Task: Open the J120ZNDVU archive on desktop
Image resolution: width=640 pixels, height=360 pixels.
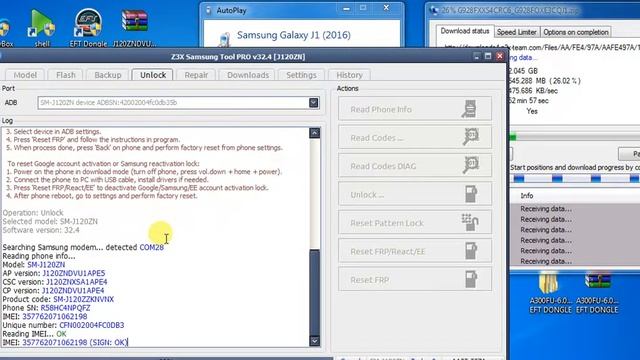Action: 134,27
